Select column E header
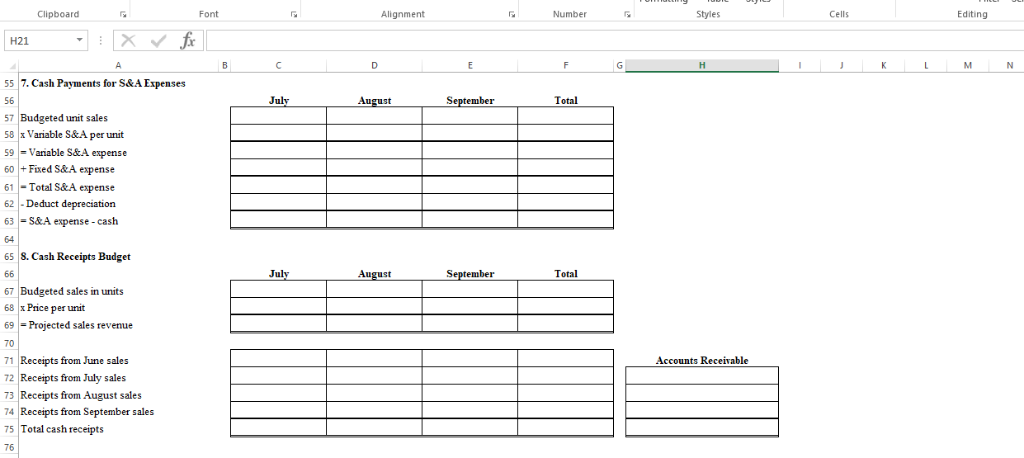This screenshot has width=1024, height=458. click(470, 65)
